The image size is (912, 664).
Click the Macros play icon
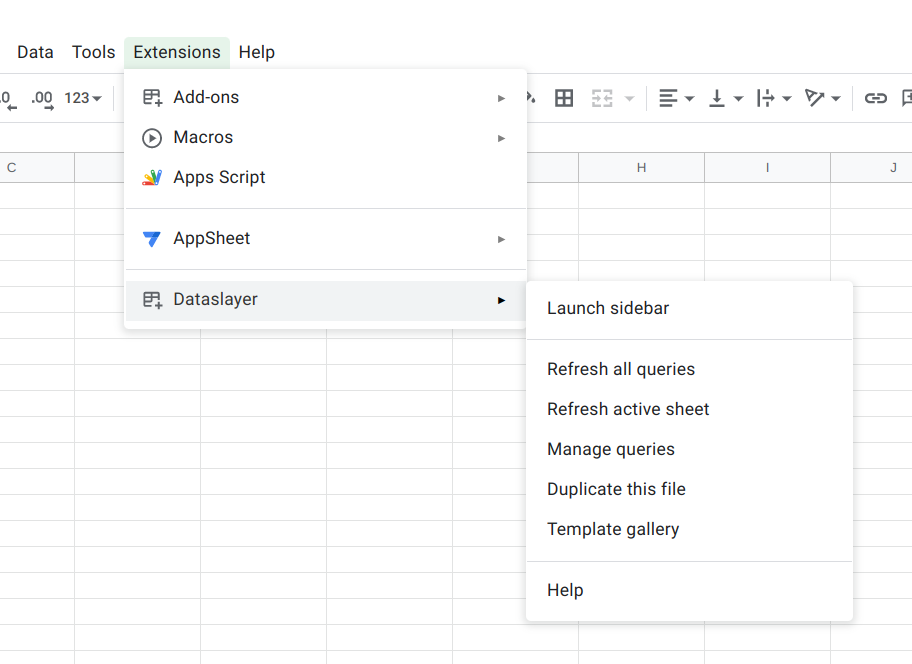pyautogui.click(x=152, y=138)
